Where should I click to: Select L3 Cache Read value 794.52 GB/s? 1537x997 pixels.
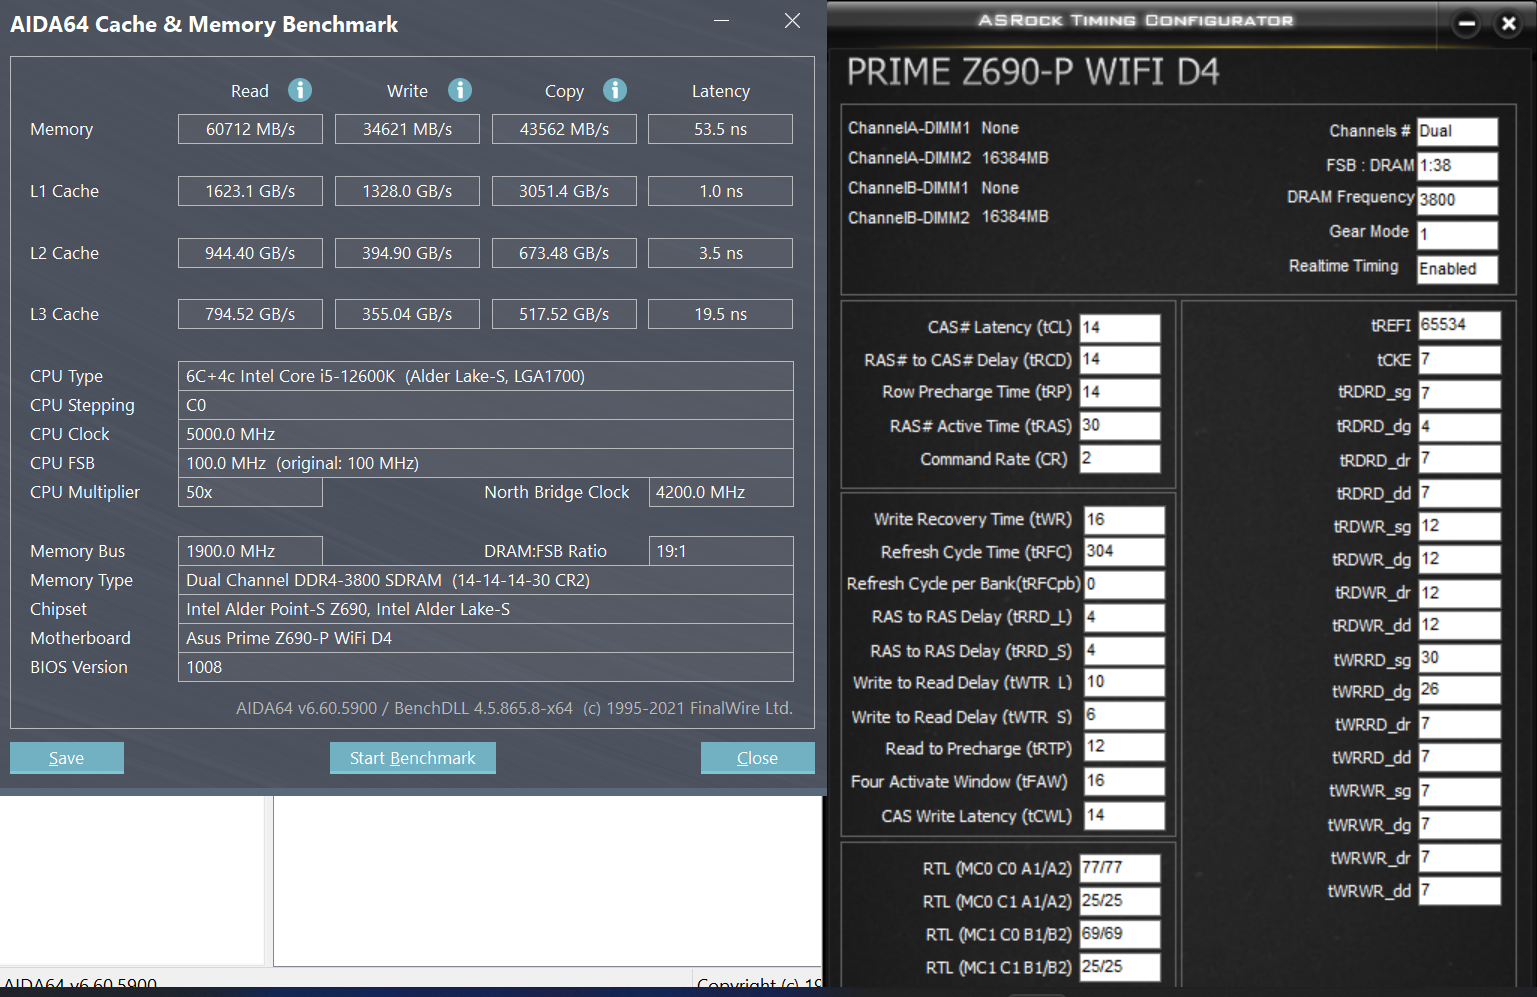pyautogui.click(x=250, y=314)
